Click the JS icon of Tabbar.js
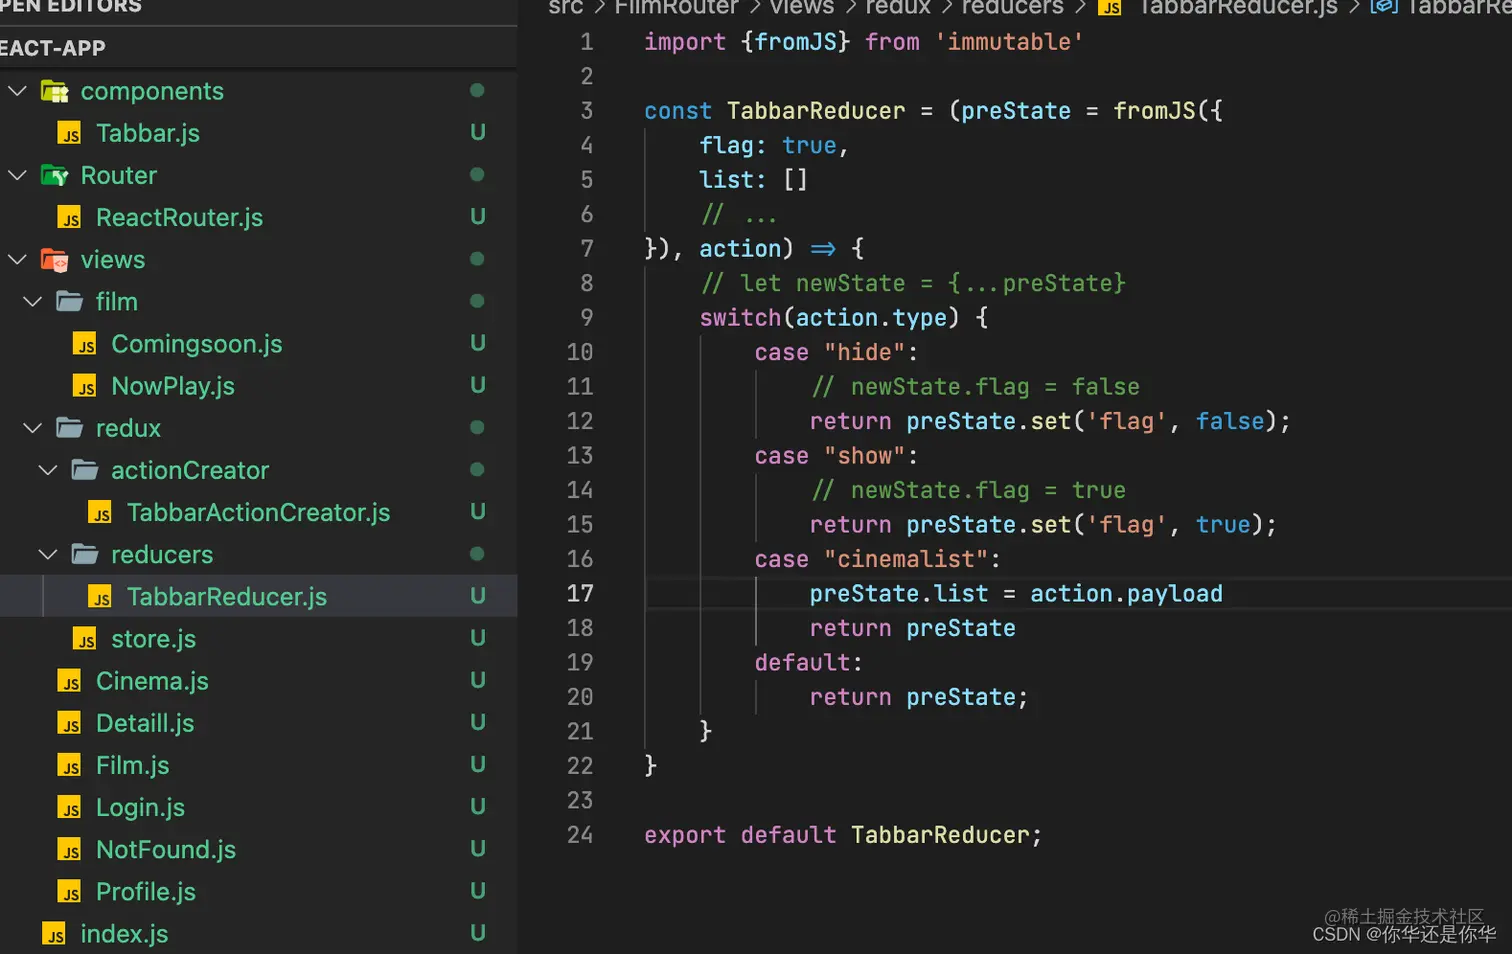The width and height of the screenshot is (1512, 954). click(69, 134)
